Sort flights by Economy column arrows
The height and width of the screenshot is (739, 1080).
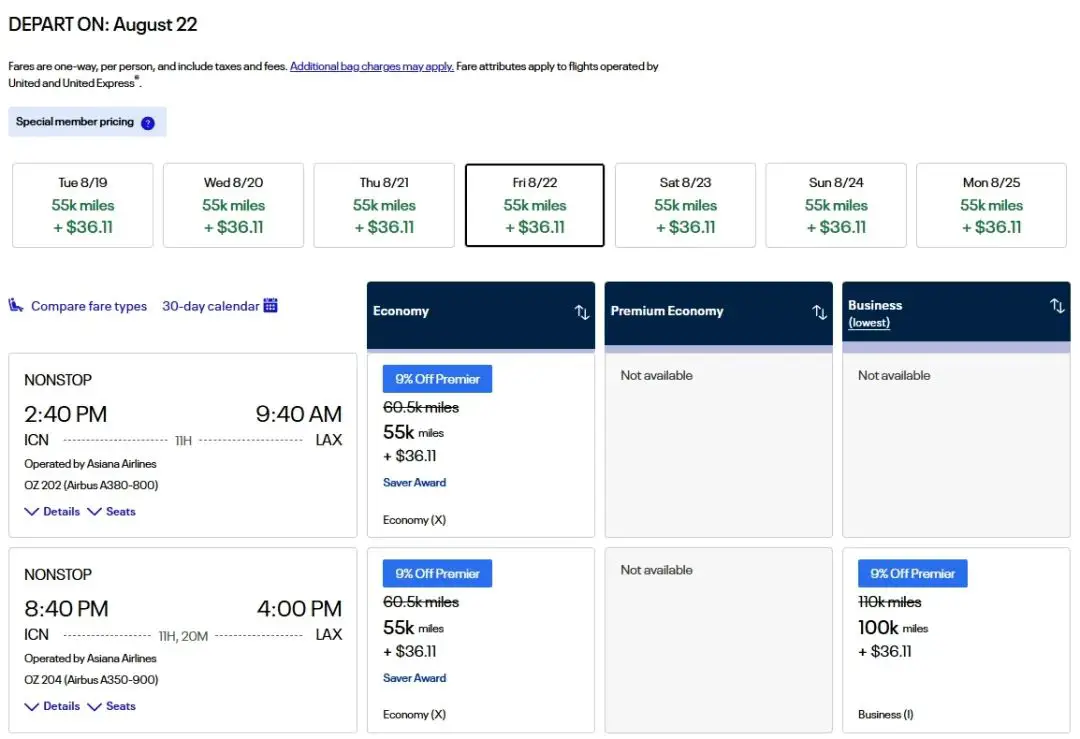[x=582, y=312]
